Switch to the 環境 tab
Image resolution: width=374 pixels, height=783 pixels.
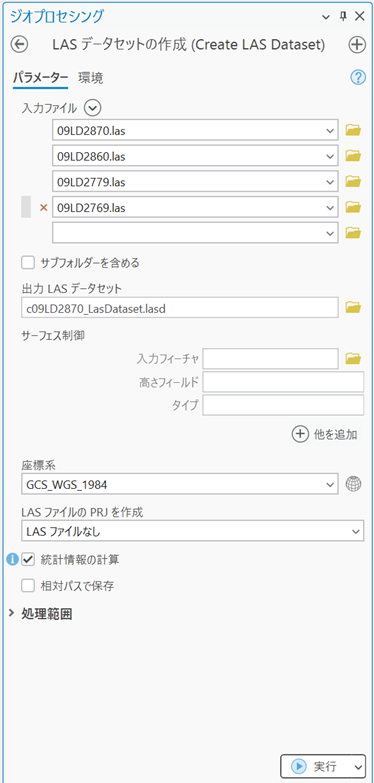(x=90, y=77)
